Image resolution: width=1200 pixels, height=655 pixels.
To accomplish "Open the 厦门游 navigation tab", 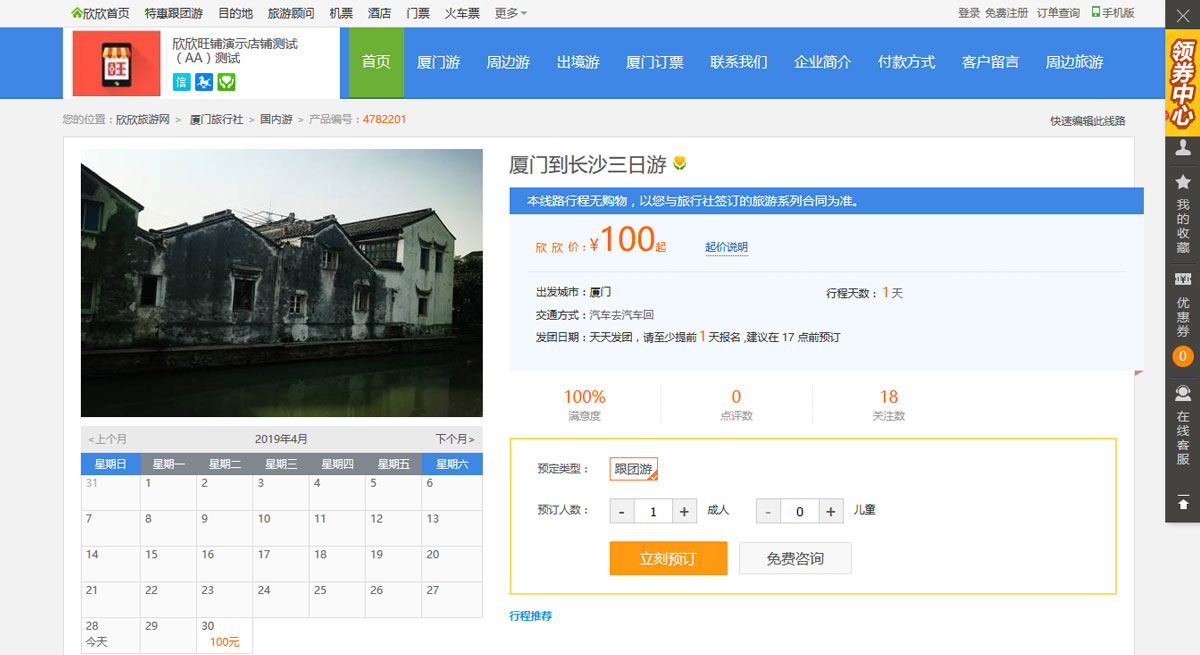I will (438, 62).
